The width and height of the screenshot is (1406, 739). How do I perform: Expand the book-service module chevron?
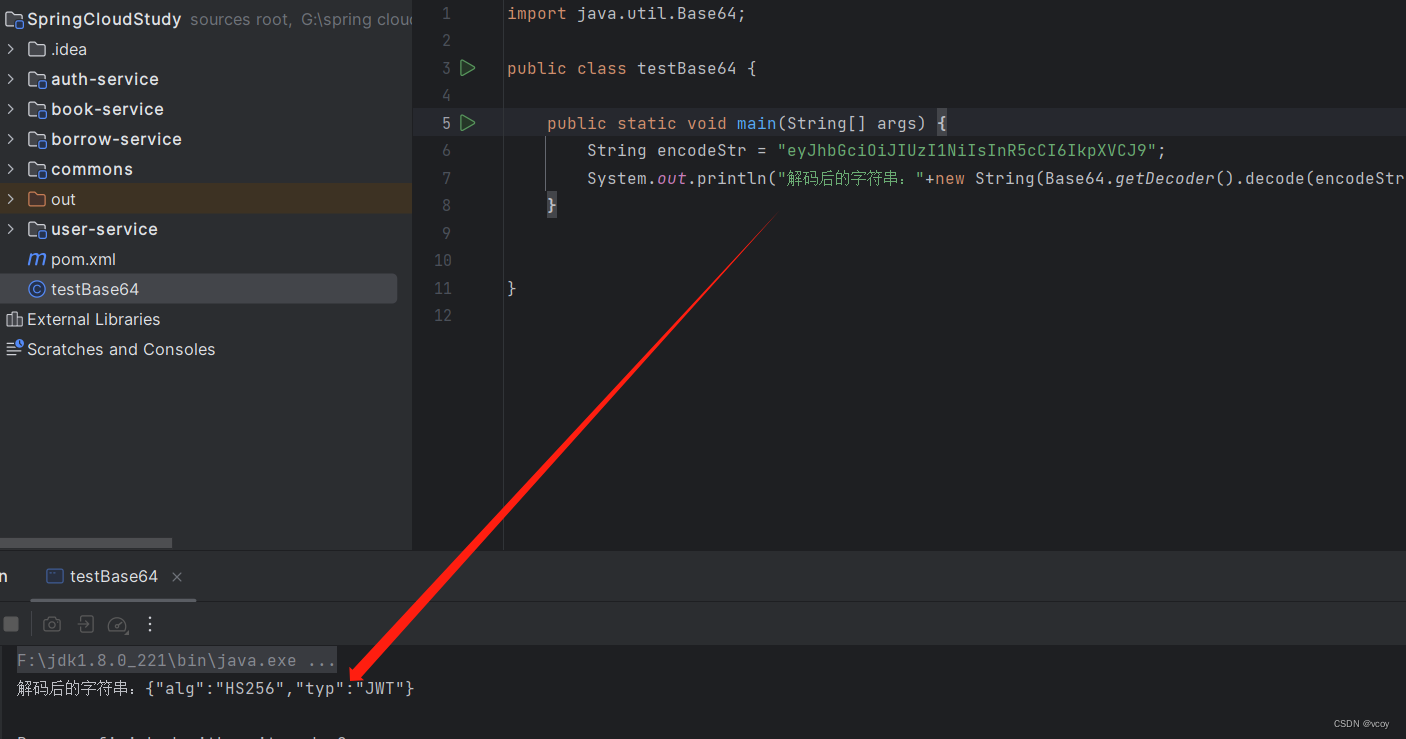(11, 109)
